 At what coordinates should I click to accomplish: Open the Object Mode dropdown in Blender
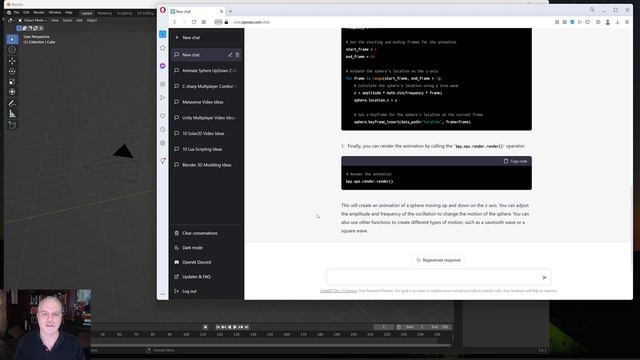(x=32, y=20)
